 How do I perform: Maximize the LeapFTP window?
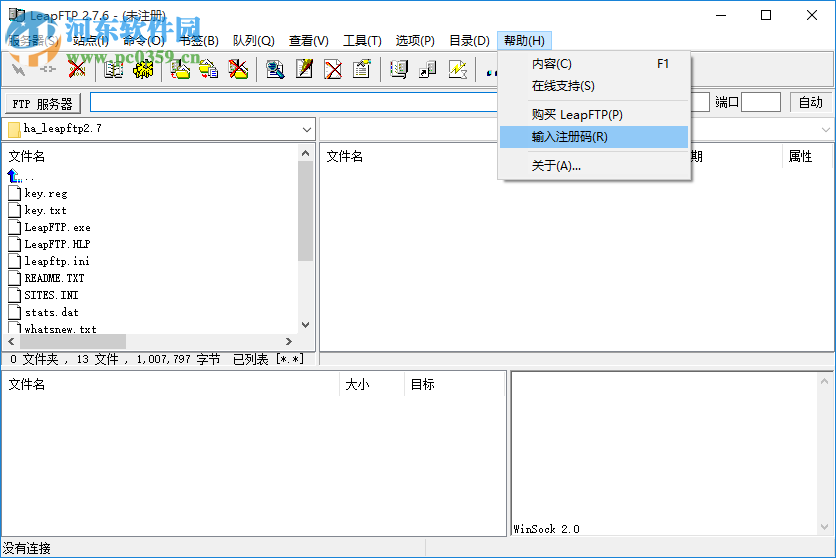[x=766, y=15]
